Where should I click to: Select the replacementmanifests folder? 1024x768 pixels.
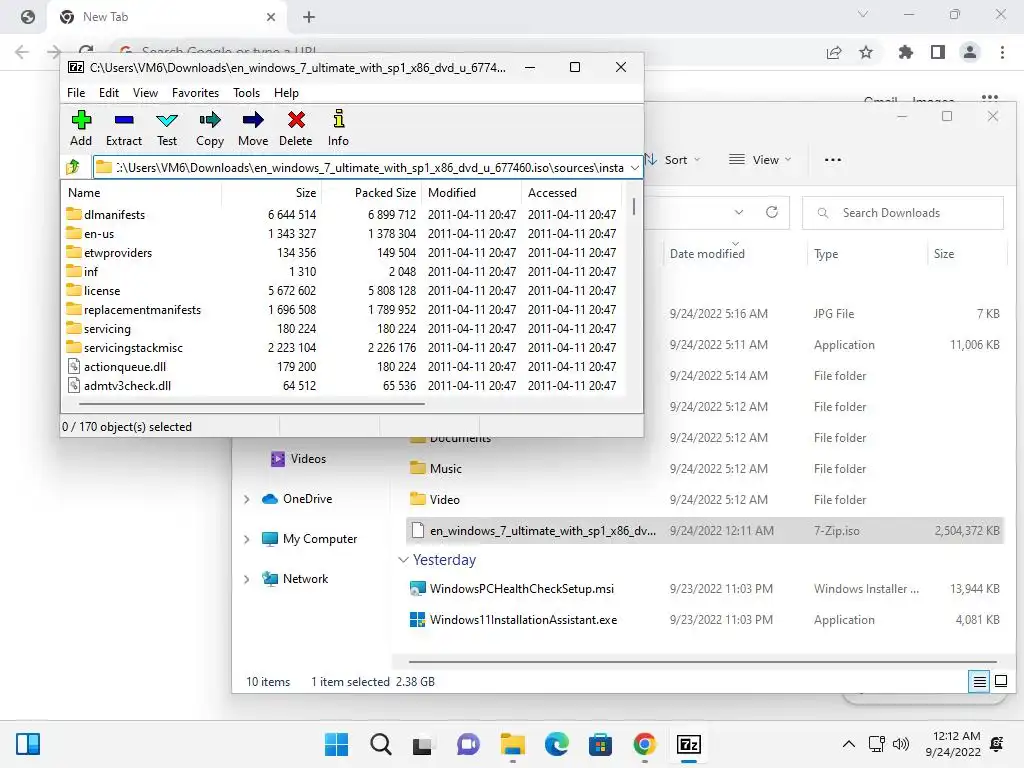[142, 310]
